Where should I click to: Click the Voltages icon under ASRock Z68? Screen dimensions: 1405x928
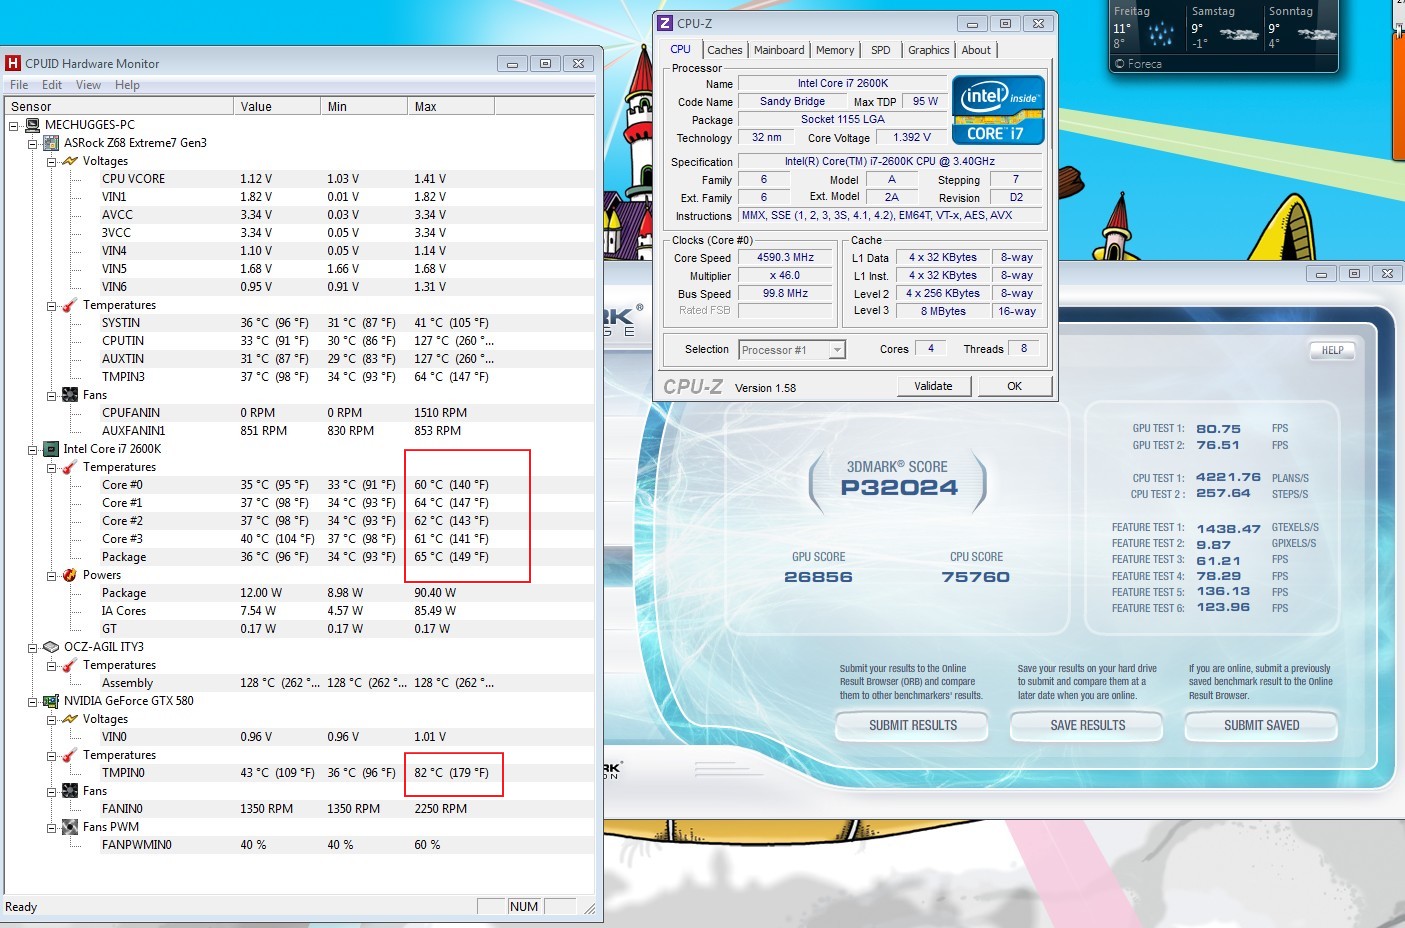(x=70, y=161)
